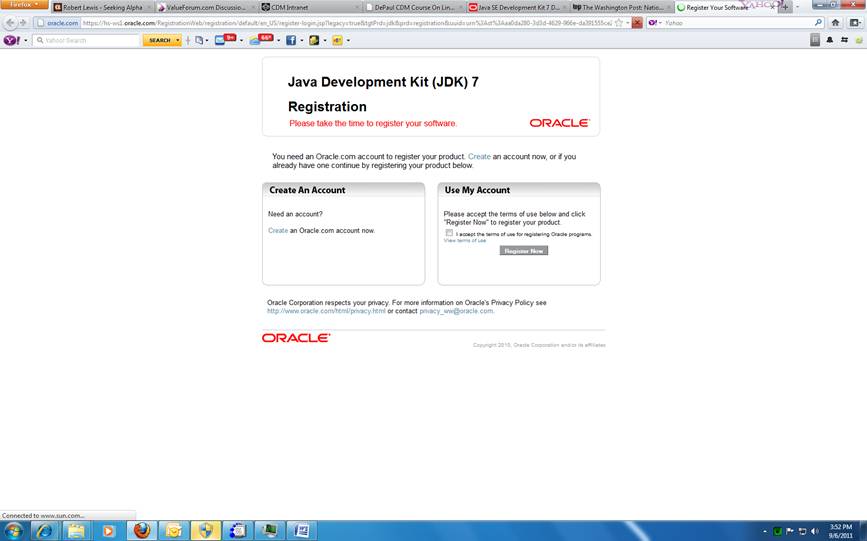Image resolution: width=867 pixels, height=541 pixels.
Task: Expand the Yahoo! logo dropdown arrow
Action: (x=25, y=40)
